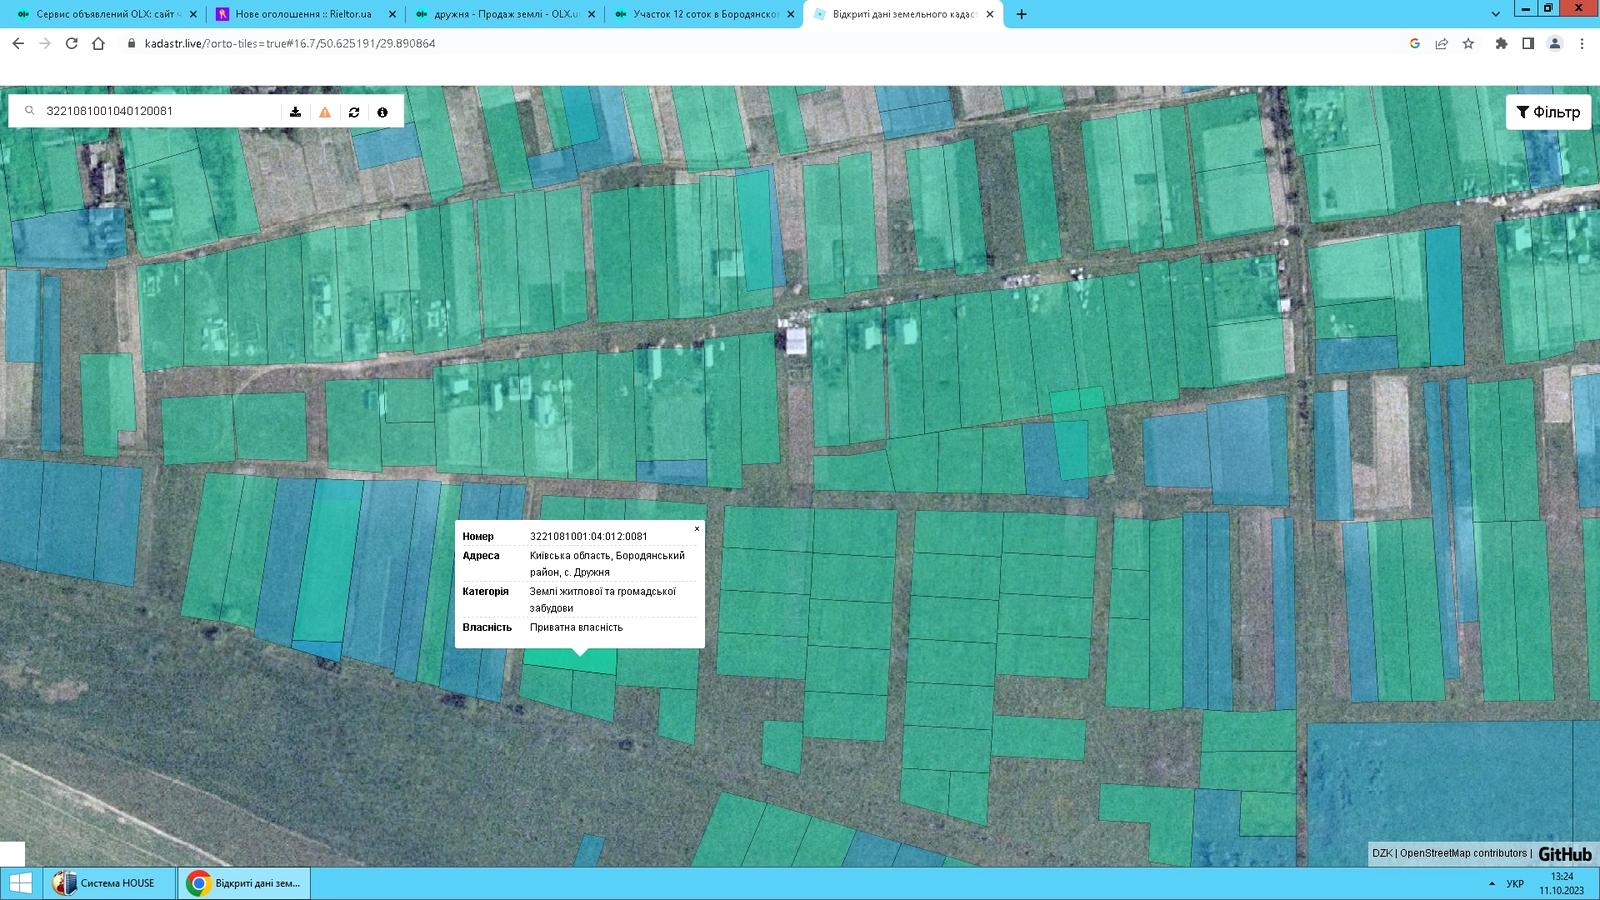Open Система HOUSE from the taskbar
The height and width of the screenshot is (900, 1600).
(x=108, y=883)
